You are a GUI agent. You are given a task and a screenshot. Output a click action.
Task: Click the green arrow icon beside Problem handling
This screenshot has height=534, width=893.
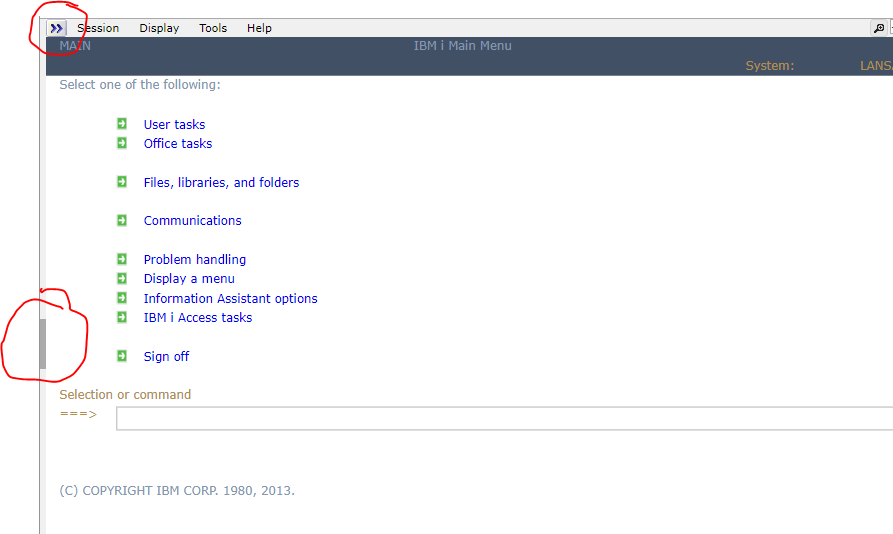[x=122, y=259]
